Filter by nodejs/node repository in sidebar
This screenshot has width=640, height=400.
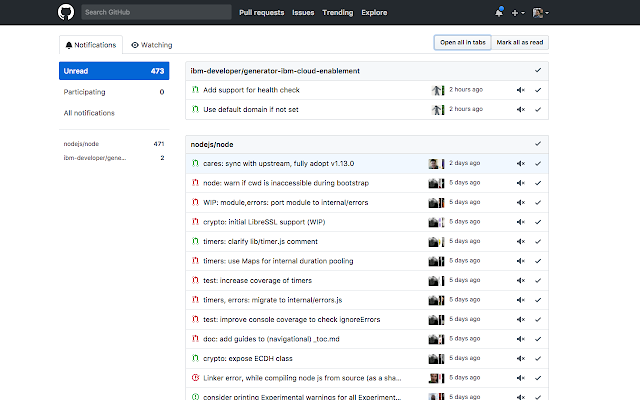114,144
